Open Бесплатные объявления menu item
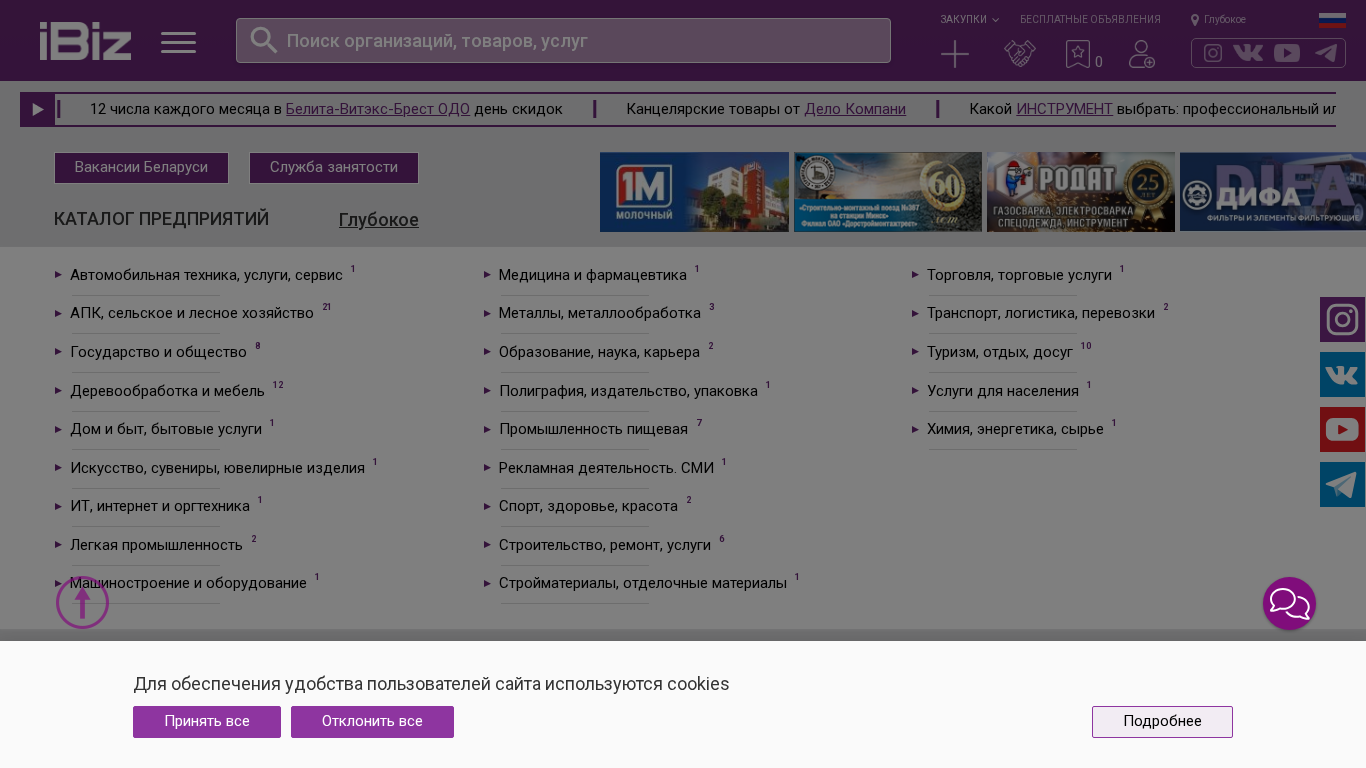Viewport: 1366px width, 768px height. pyautogui.click(x=1090, y=20)
